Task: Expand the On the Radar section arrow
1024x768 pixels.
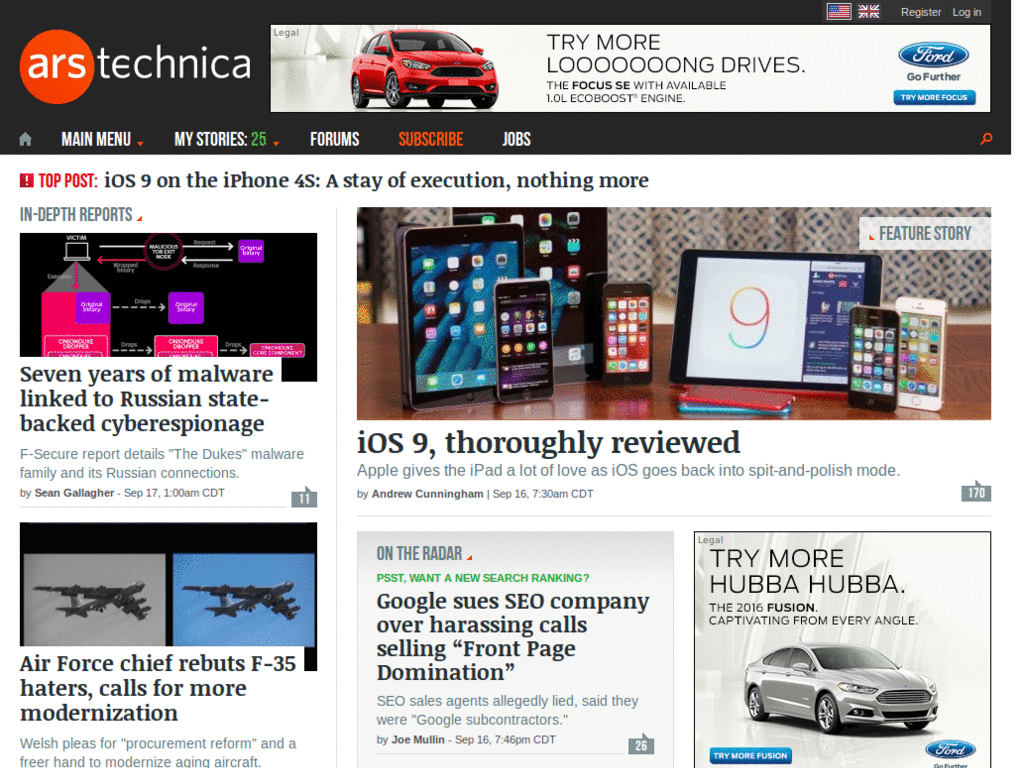Action: tap(469, 557)
